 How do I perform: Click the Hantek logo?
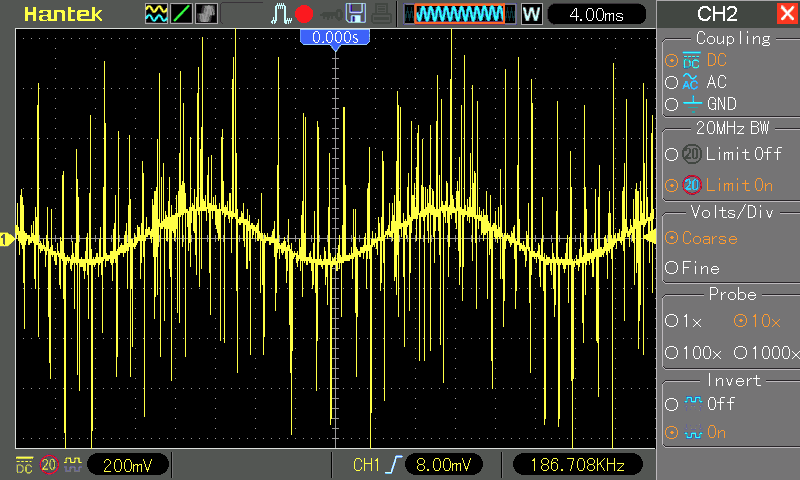pos(63,14)
